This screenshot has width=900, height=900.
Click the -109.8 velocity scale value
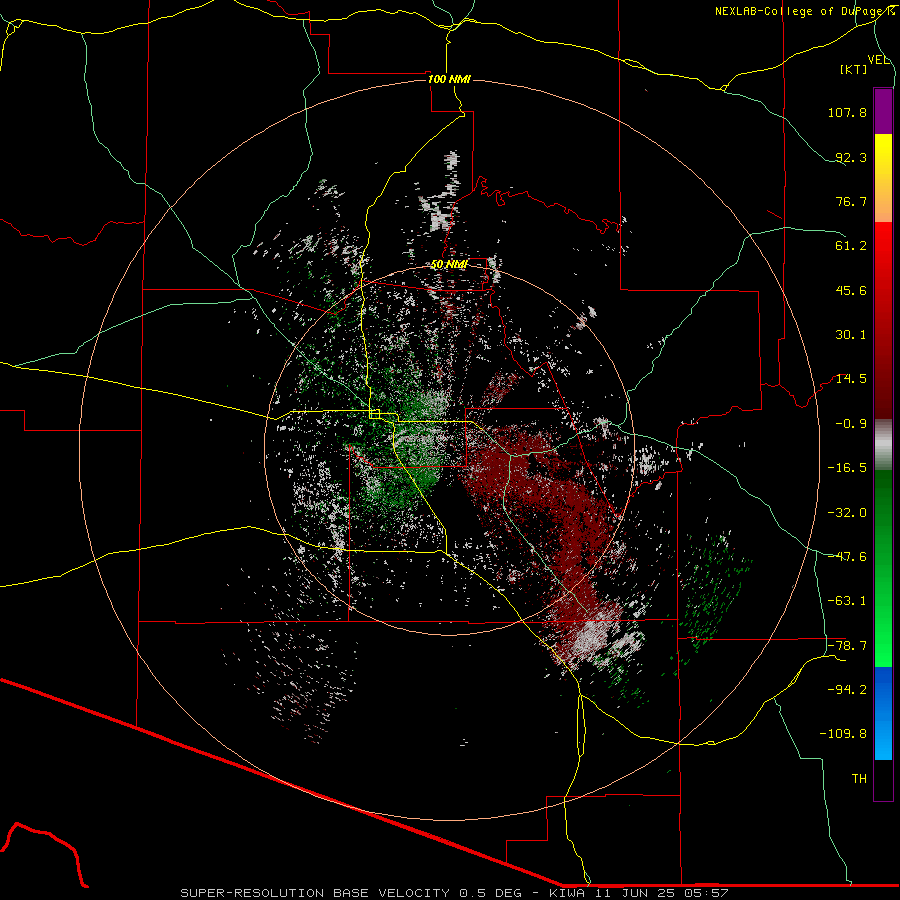(x=843, y=734)
